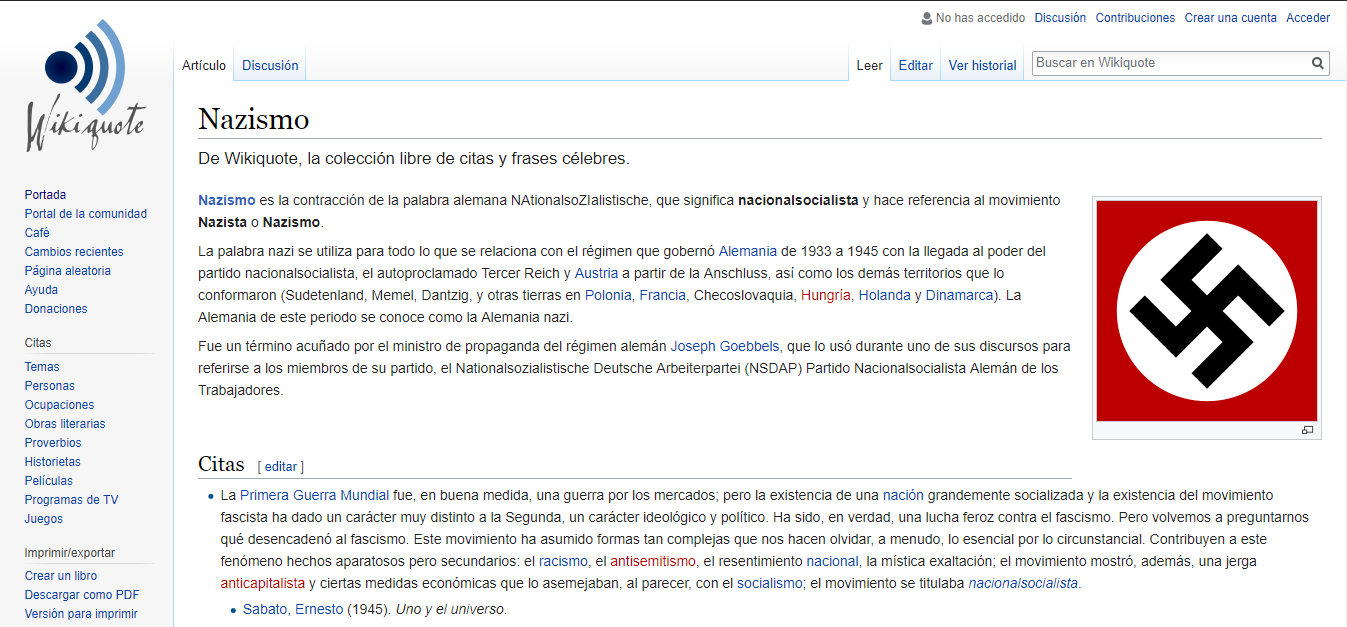Open the Editar tab
The width and height of the screenshot is (1347, 627).
point(915,66)
